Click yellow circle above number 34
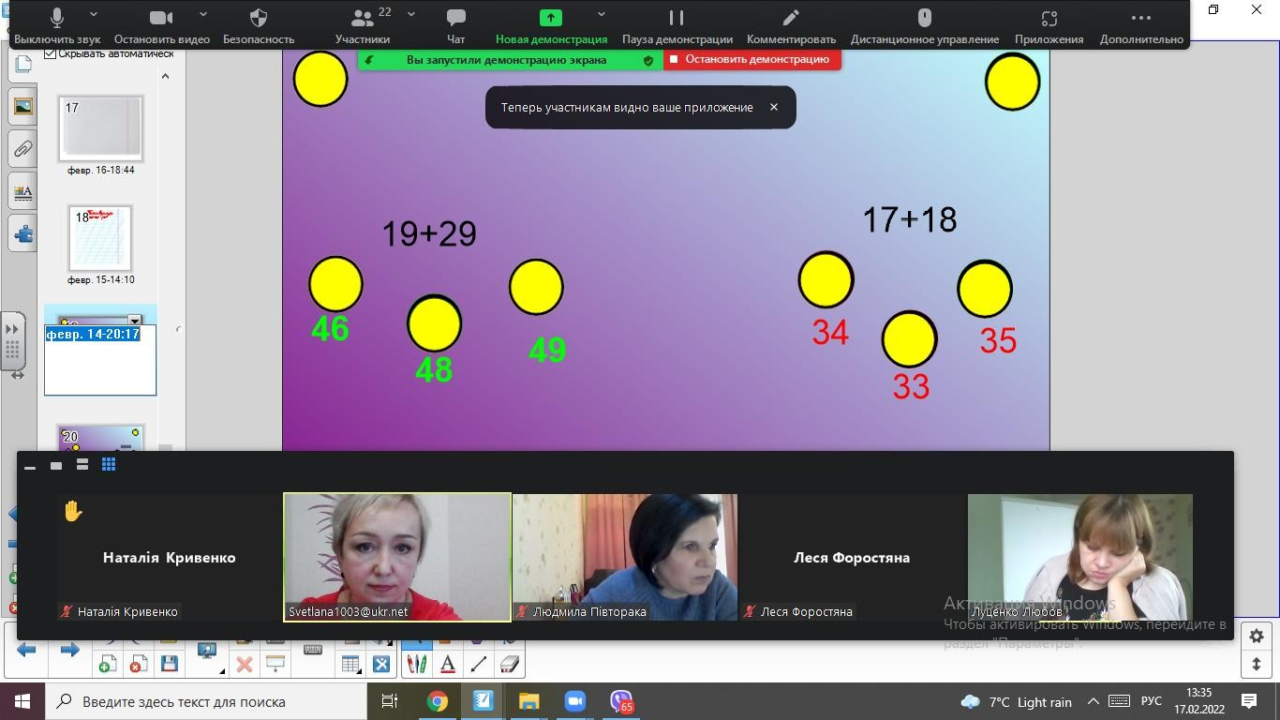Image resolution: width=1280 pixels, height=720 pixels. 826,279
